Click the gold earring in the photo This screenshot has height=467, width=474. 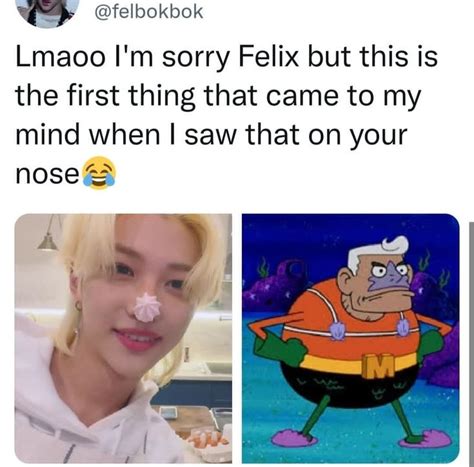(78, 306)
